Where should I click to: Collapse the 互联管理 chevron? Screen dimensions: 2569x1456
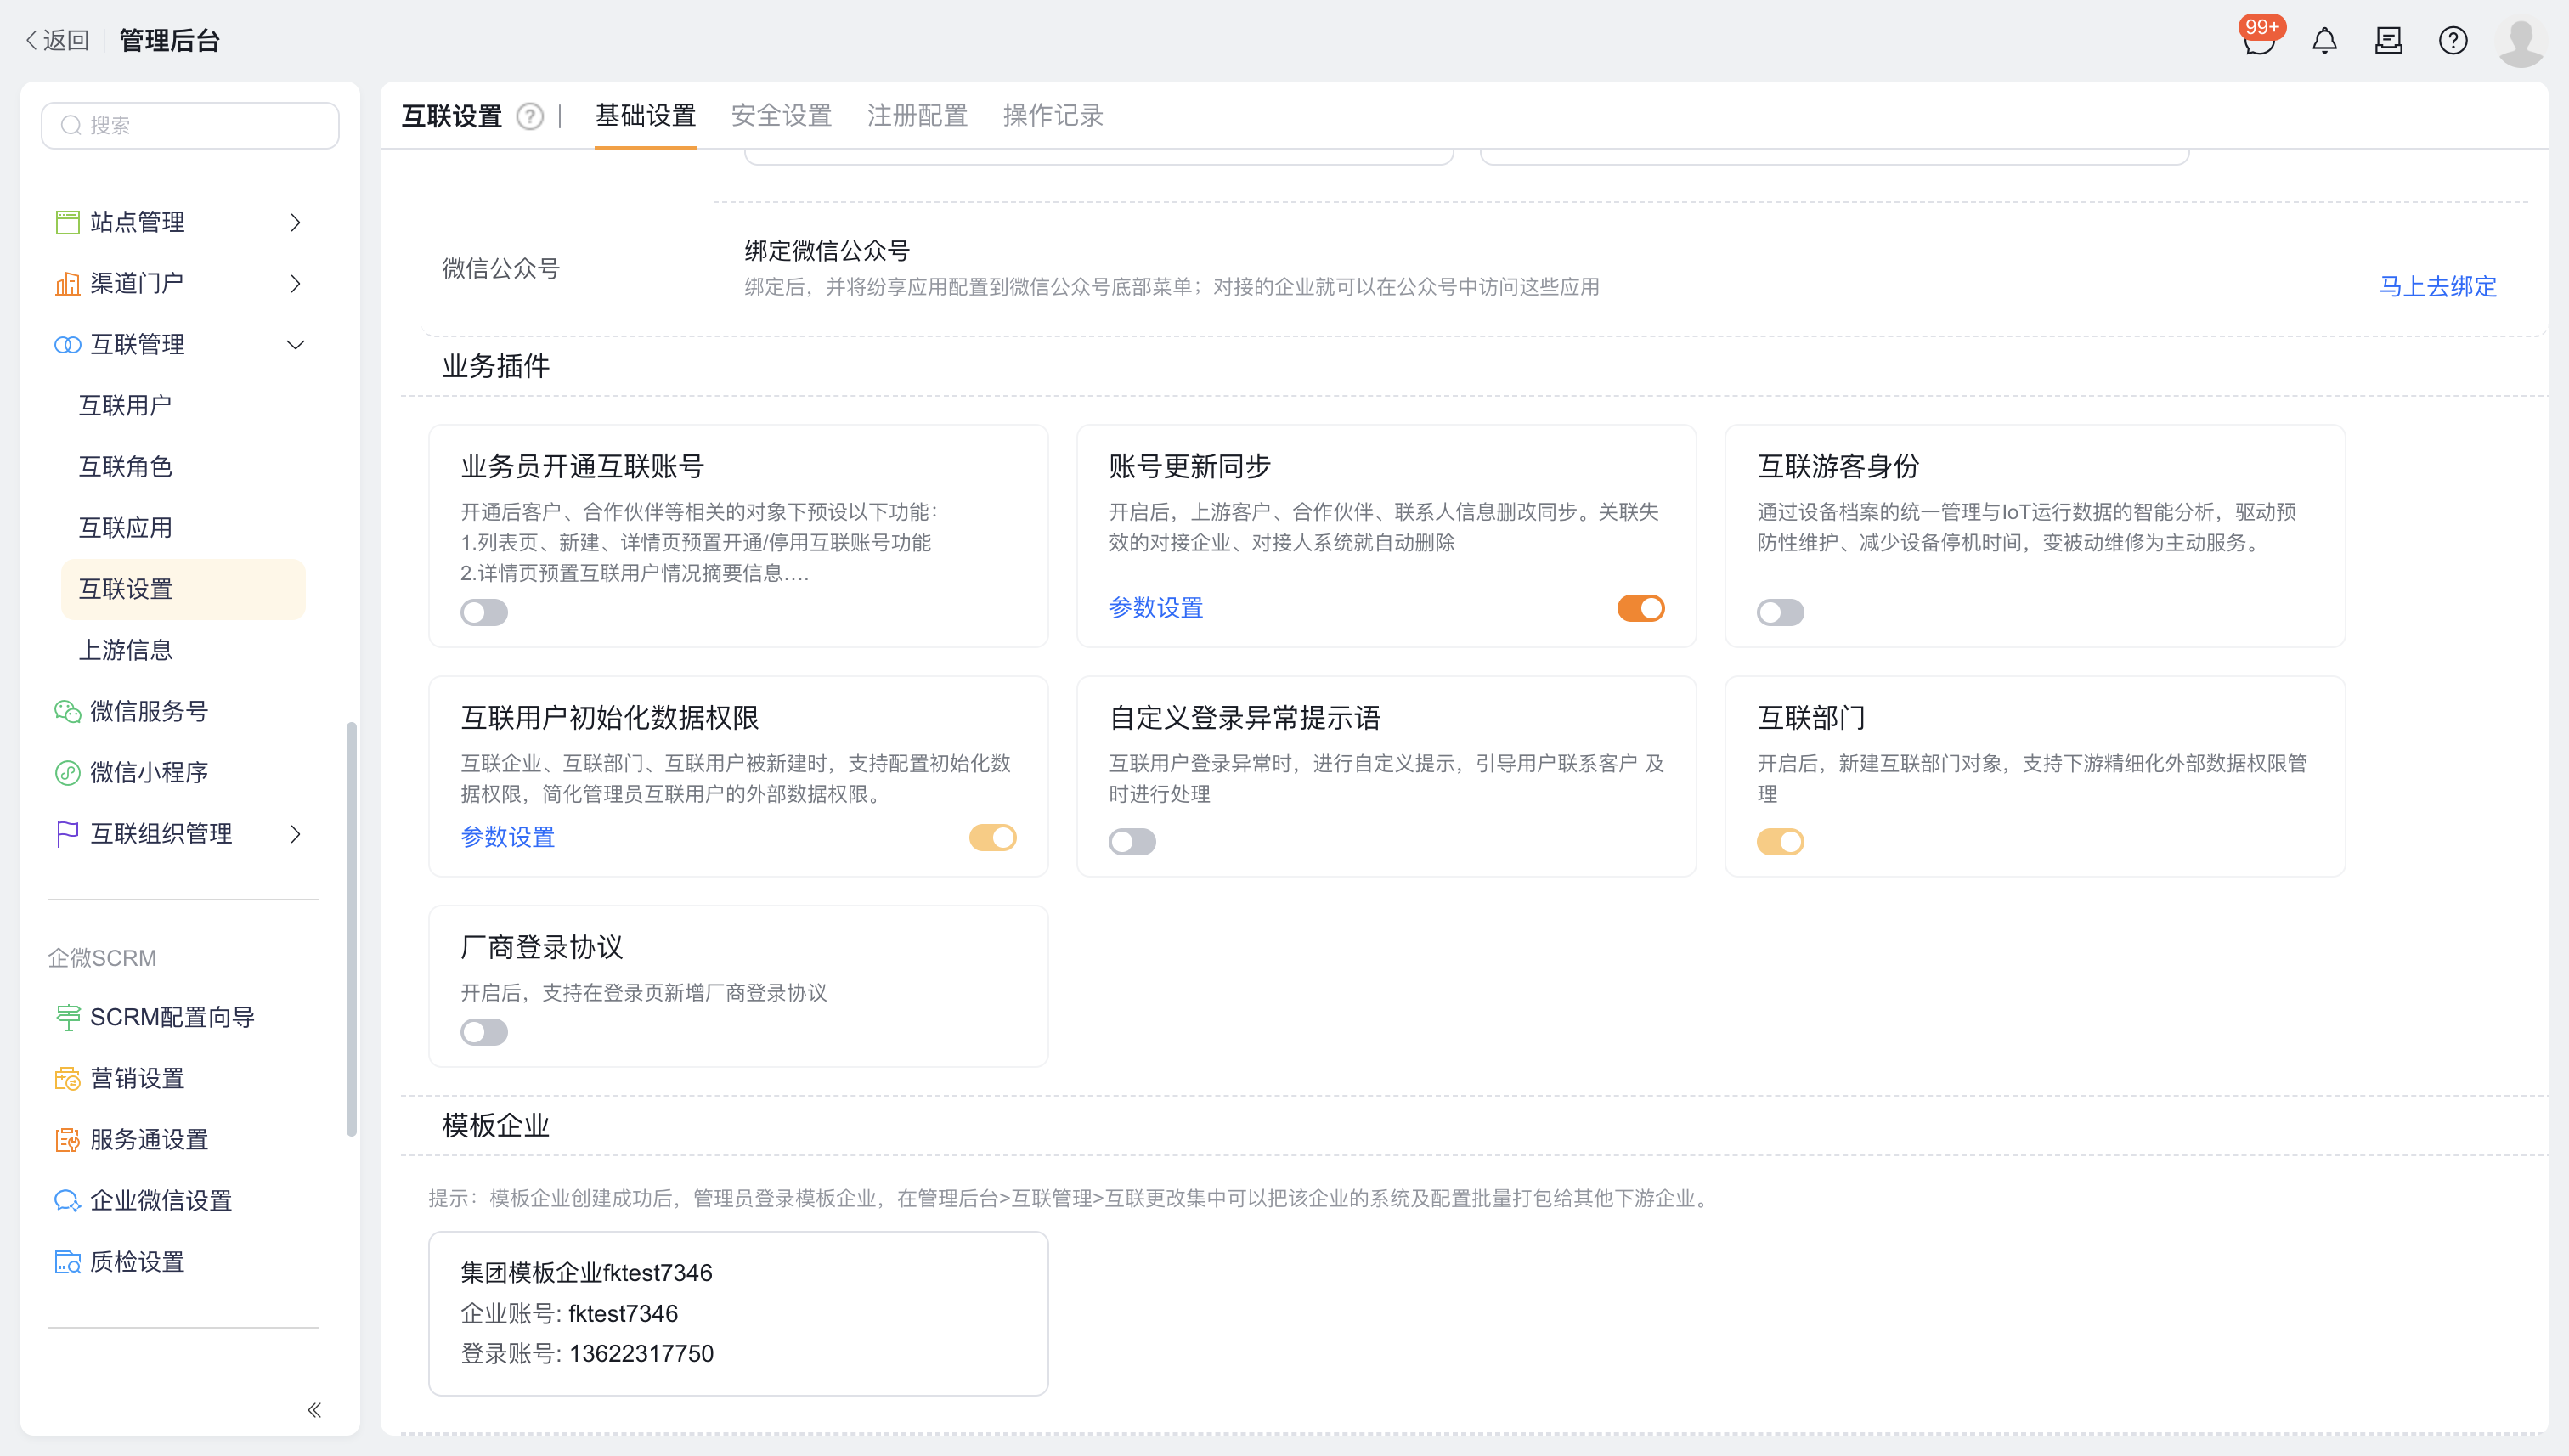pos(295,345)
